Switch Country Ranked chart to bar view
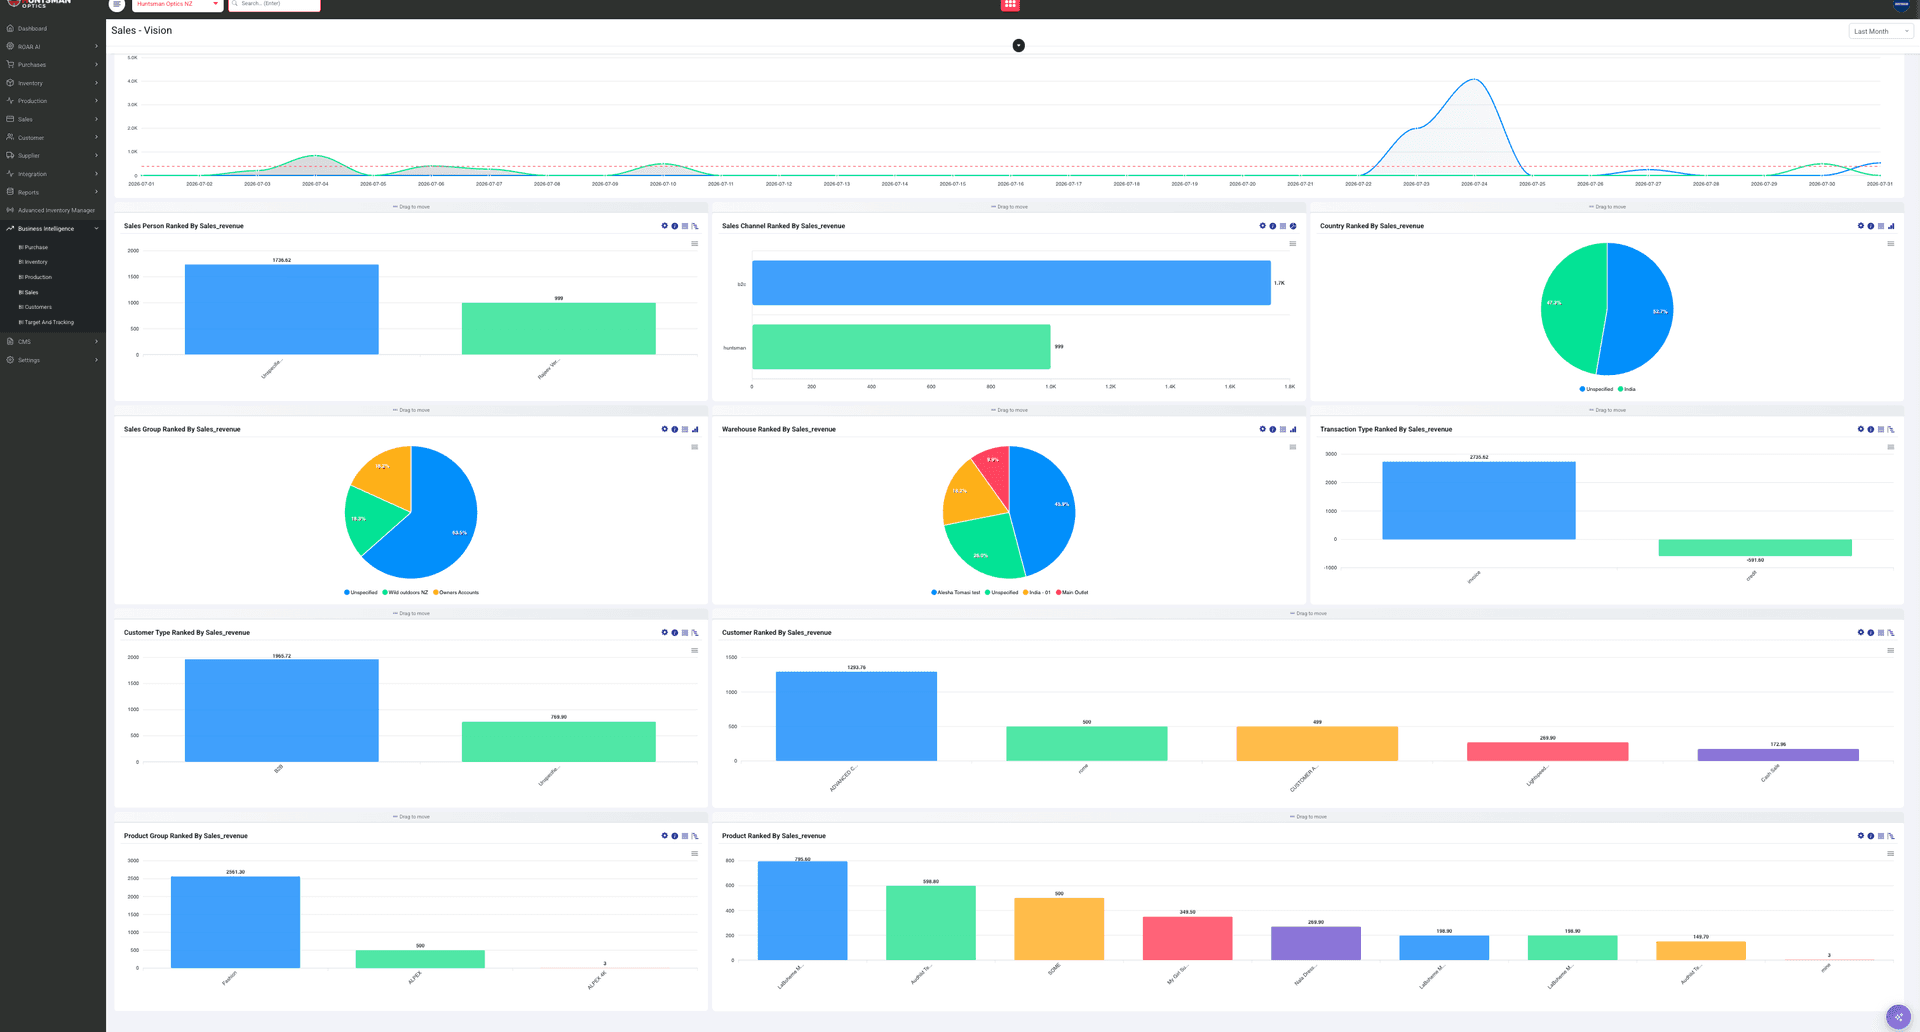The height and width of the screenshot is (1032, 1920). (1891, 226)
